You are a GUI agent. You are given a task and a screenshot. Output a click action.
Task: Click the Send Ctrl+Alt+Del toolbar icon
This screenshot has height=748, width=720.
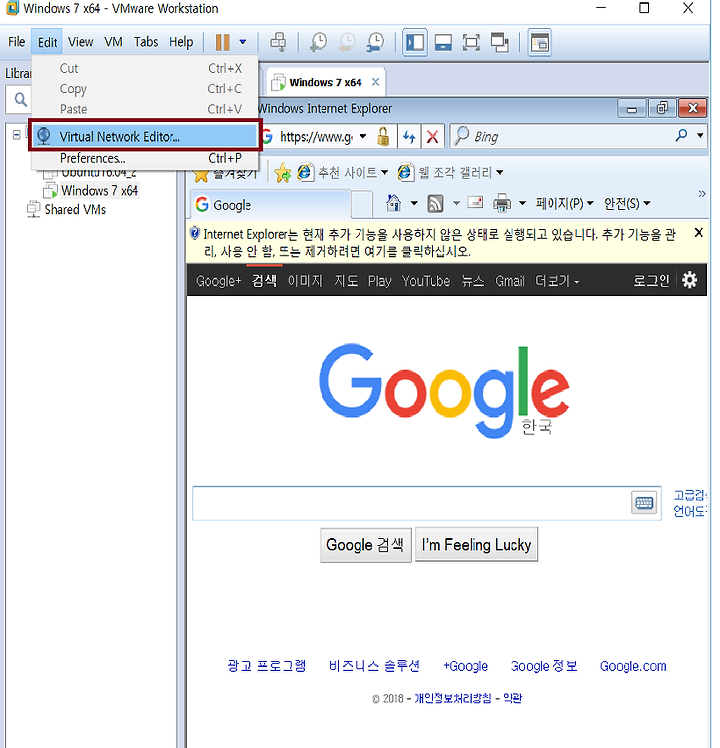[x=278, y=42]
